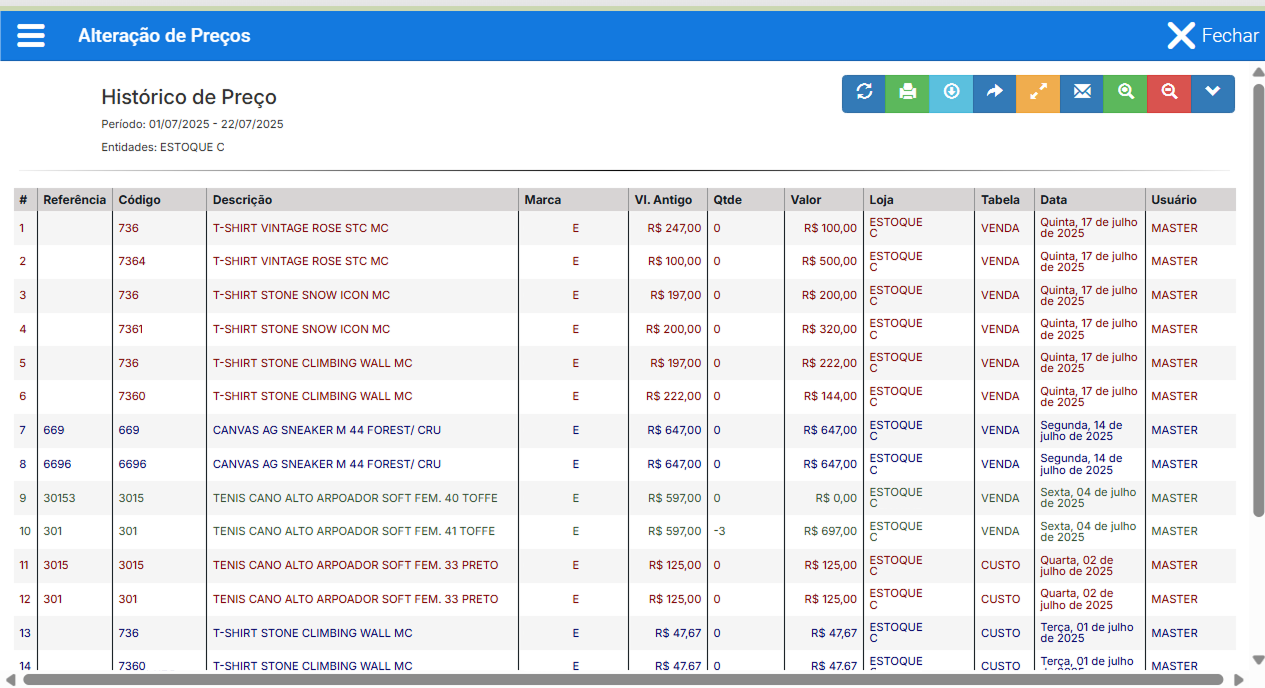Click the refresh report icon
Viewport: 1265px width, 688px height.
point(864,93)
